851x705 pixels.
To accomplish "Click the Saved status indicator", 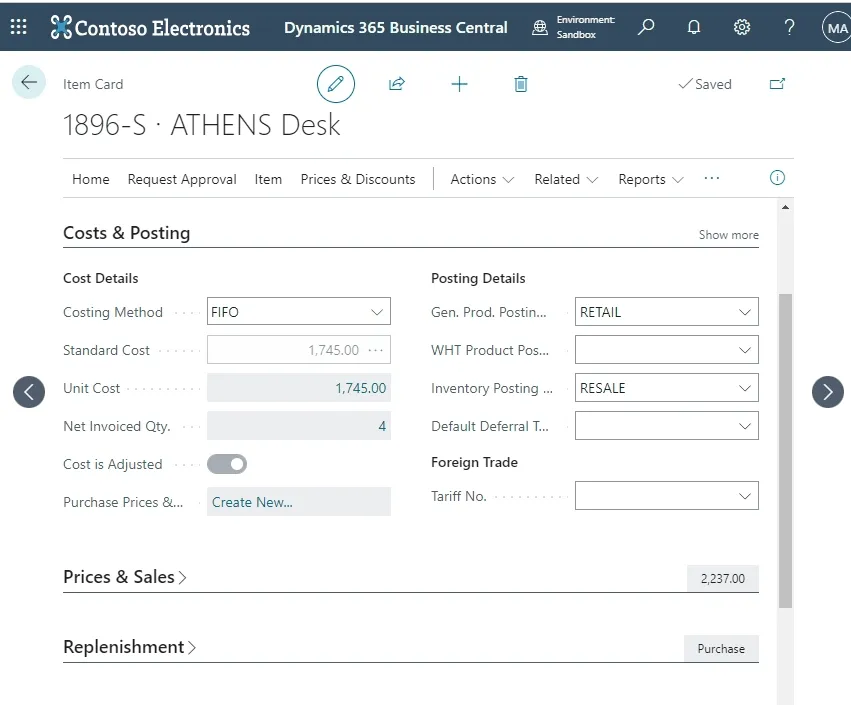I will tap(705, 84).
